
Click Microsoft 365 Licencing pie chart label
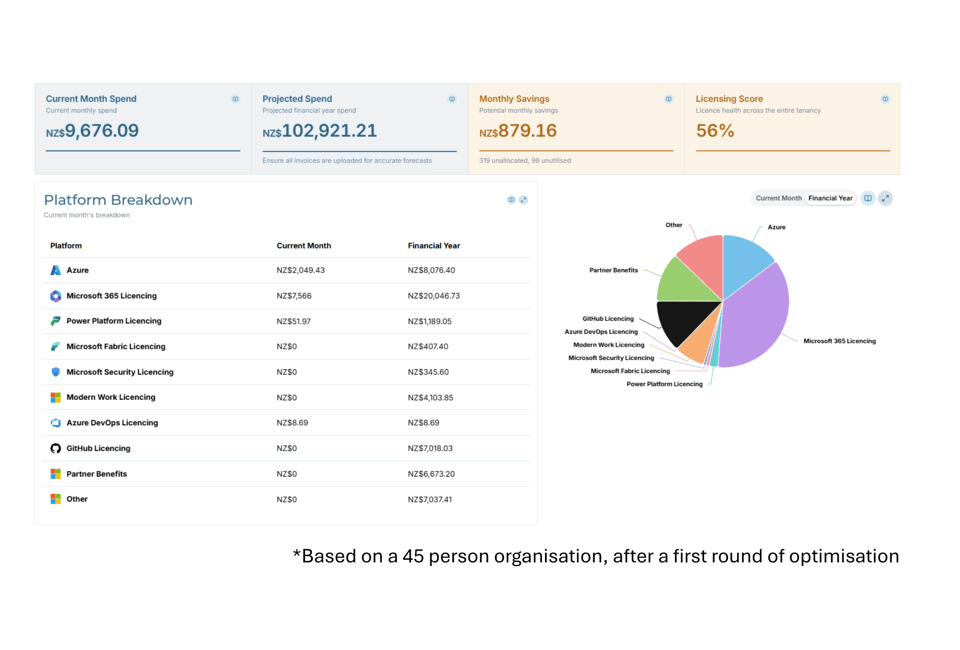[839, 342]
